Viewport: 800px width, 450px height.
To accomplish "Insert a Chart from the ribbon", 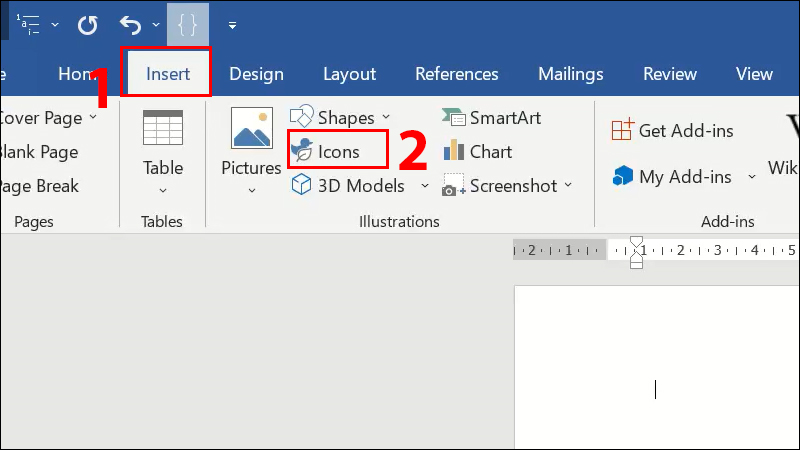I will pyautogui.click(x=477, y=152).
